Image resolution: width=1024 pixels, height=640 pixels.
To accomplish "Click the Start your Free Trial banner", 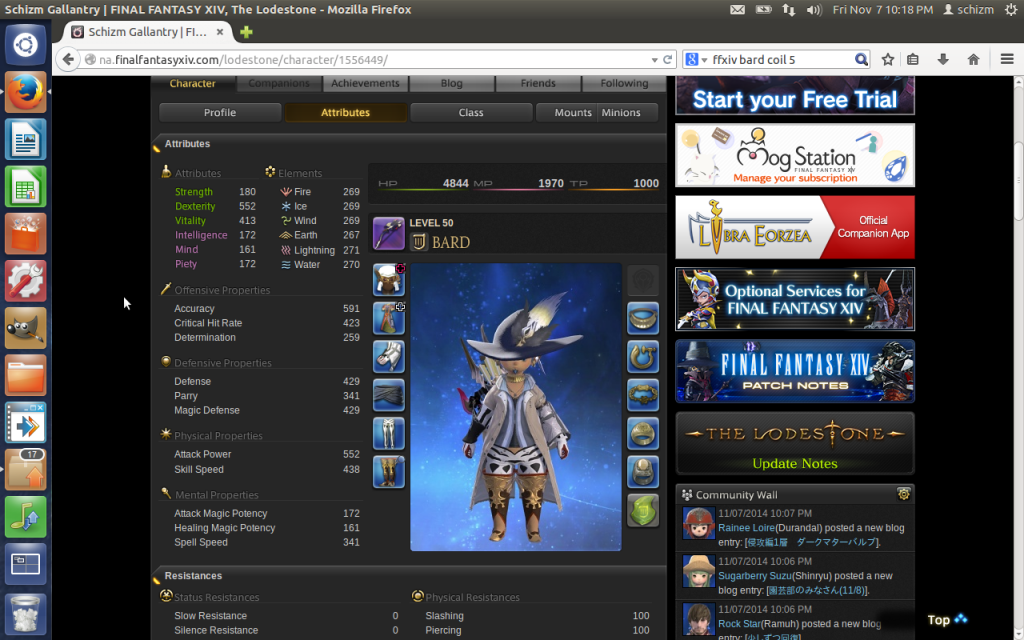I will 795,95.
